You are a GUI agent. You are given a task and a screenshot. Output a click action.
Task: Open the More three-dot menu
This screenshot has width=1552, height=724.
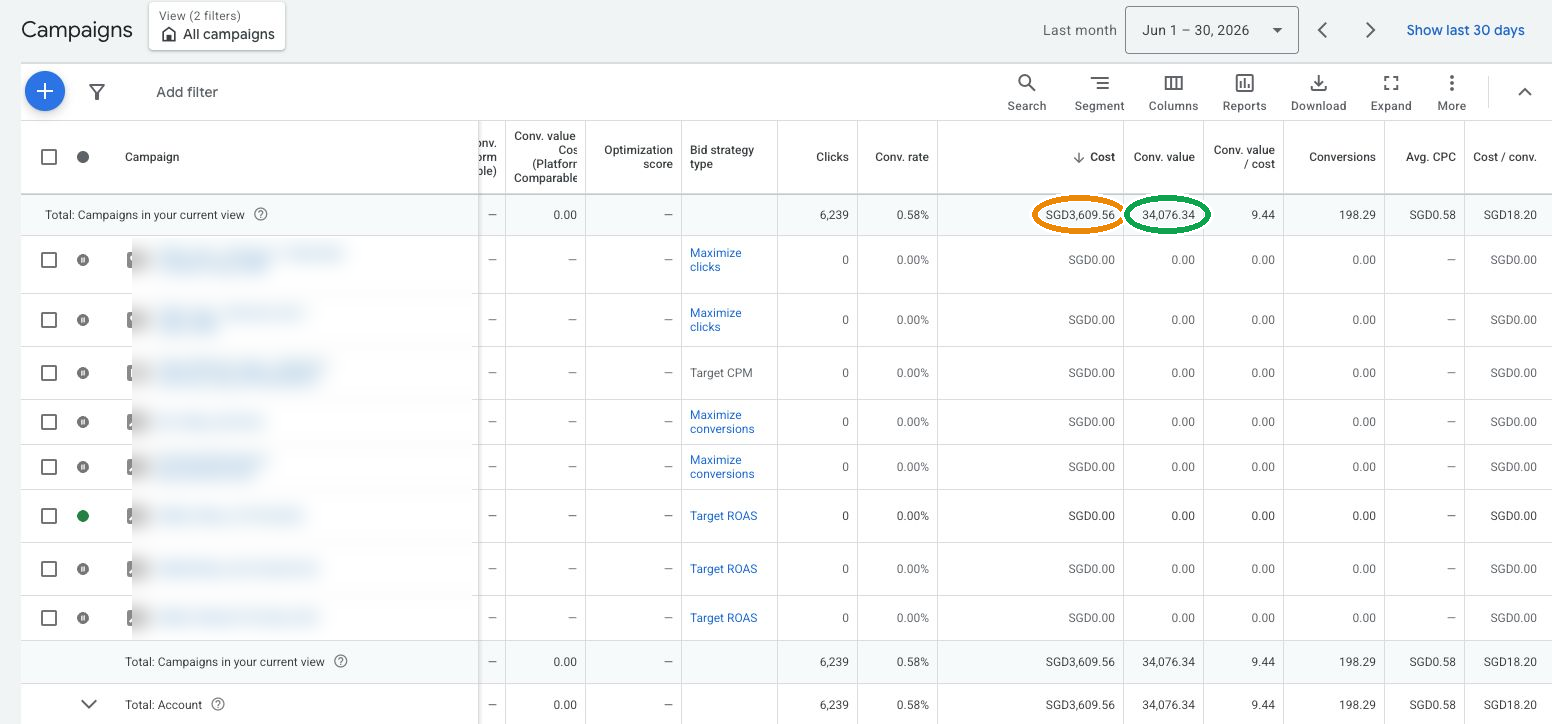[1451, 92]
